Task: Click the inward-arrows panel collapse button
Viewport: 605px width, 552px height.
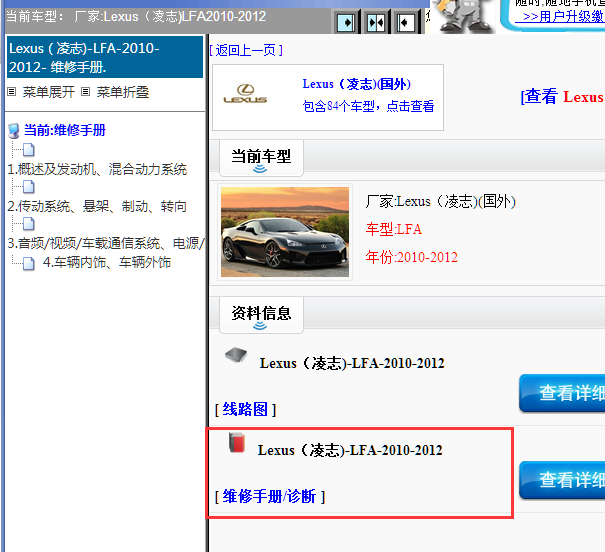Action: pyautogui.click(x=376, y=23)
